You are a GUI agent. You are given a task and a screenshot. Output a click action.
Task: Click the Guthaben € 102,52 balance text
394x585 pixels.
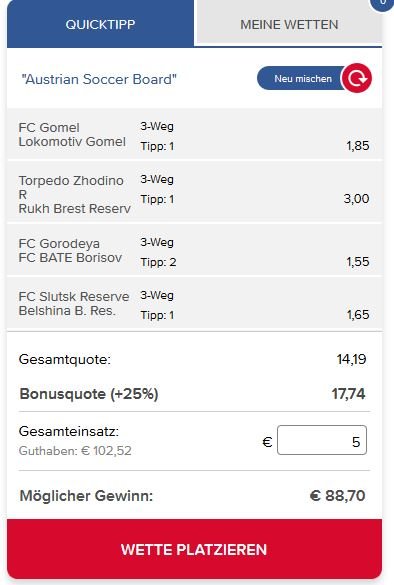[x=75, y=451]
